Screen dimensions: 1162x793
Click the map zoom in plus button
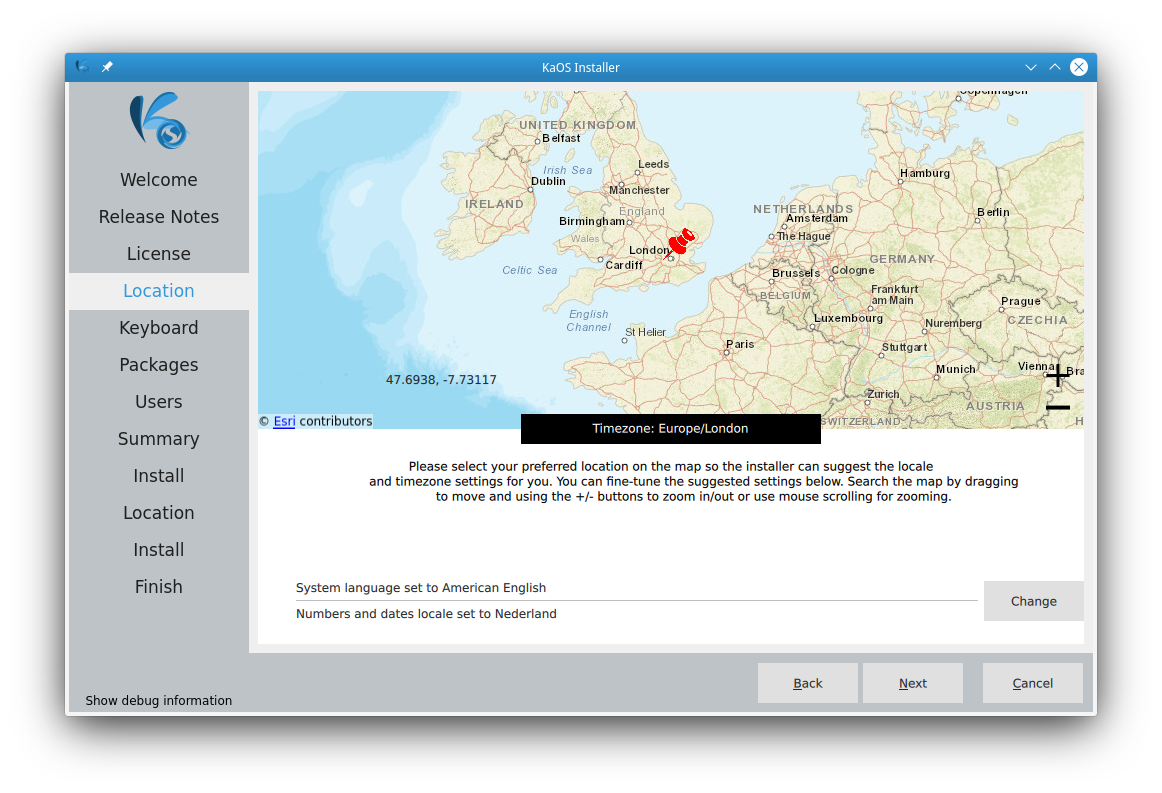pos(1058,376)
